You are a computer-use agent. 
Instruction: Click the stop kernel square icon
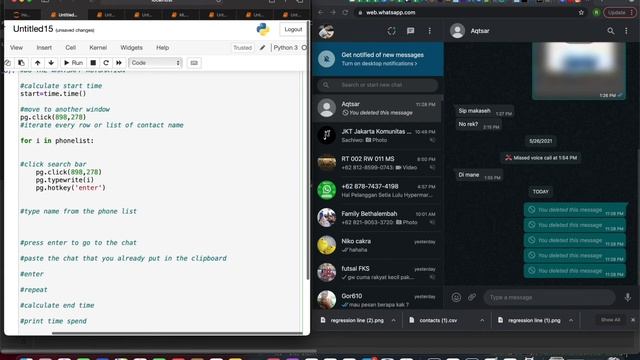[x=93, y=63]
